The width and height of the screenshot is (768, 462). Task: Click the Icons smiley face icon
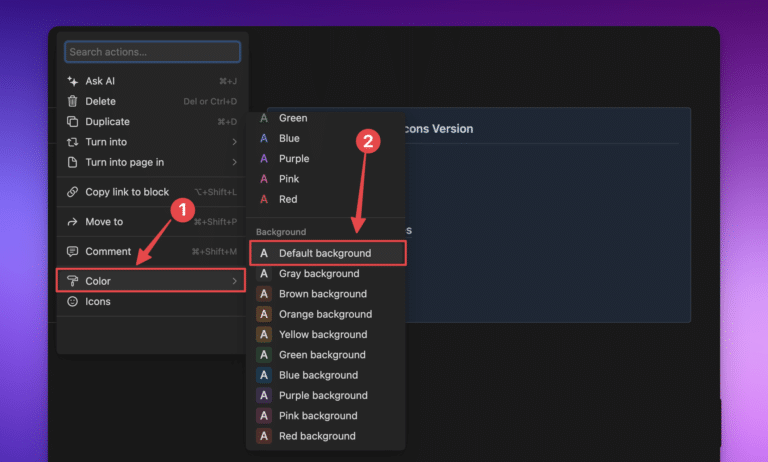[x=72, y=301]
